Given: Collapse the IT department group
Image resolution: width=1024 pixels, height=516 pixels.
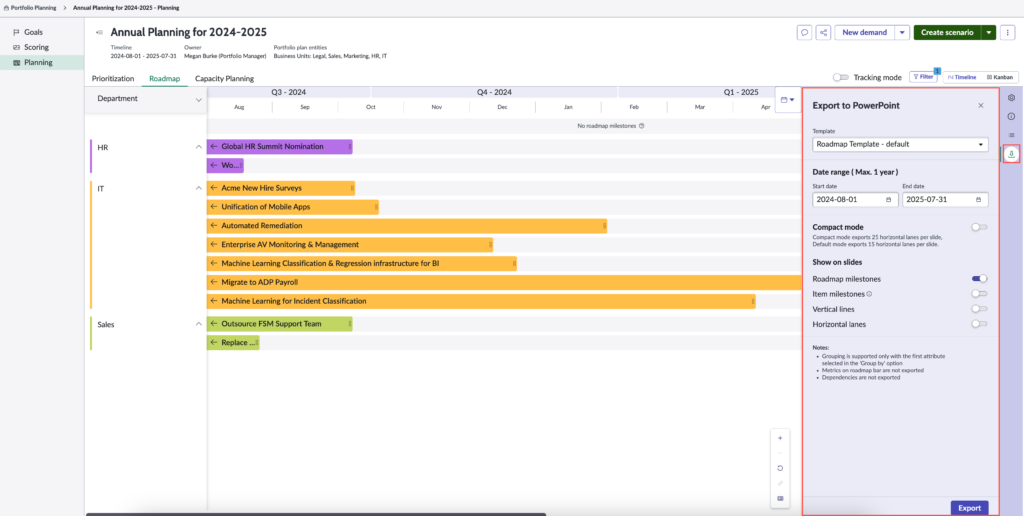Looking at the screenshot, I should tap(198, 188).
